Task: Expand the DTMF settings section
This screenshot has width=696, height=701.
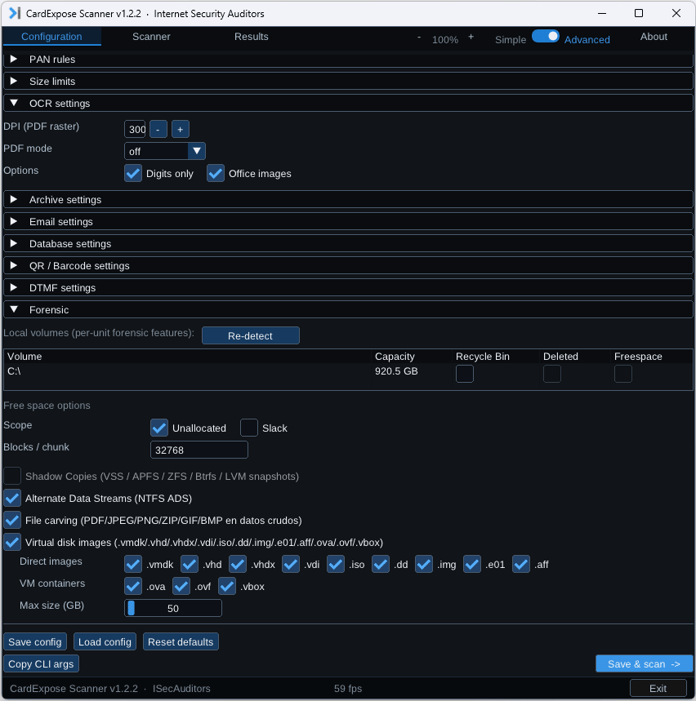Action: 348,287
